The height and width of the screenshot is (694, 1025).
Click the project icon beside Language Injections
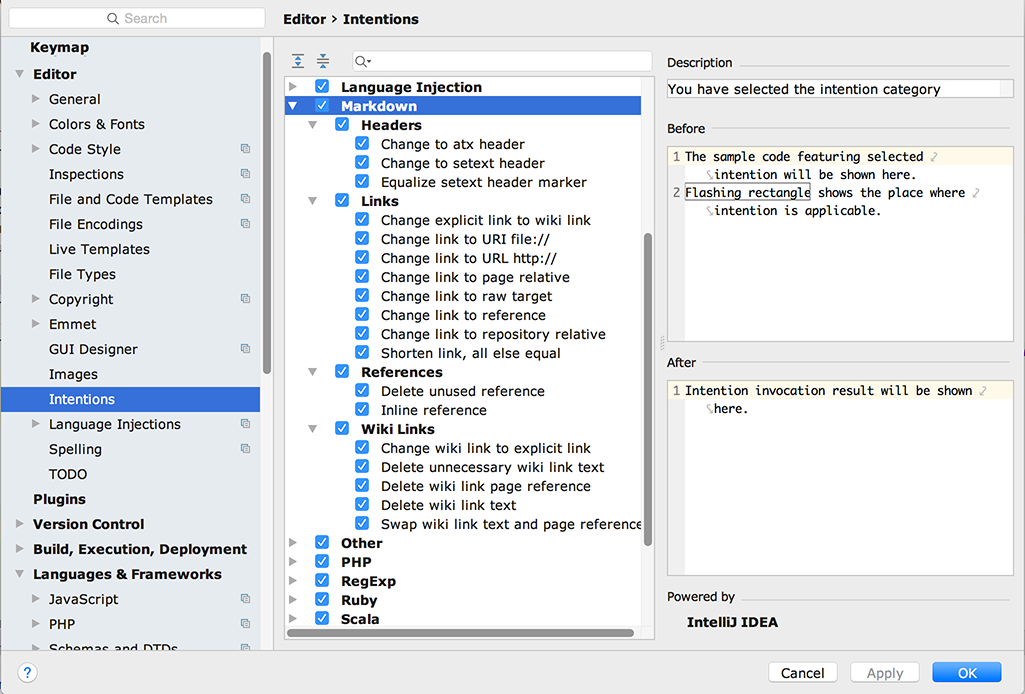pyautogui.click(x=245, y=424)
